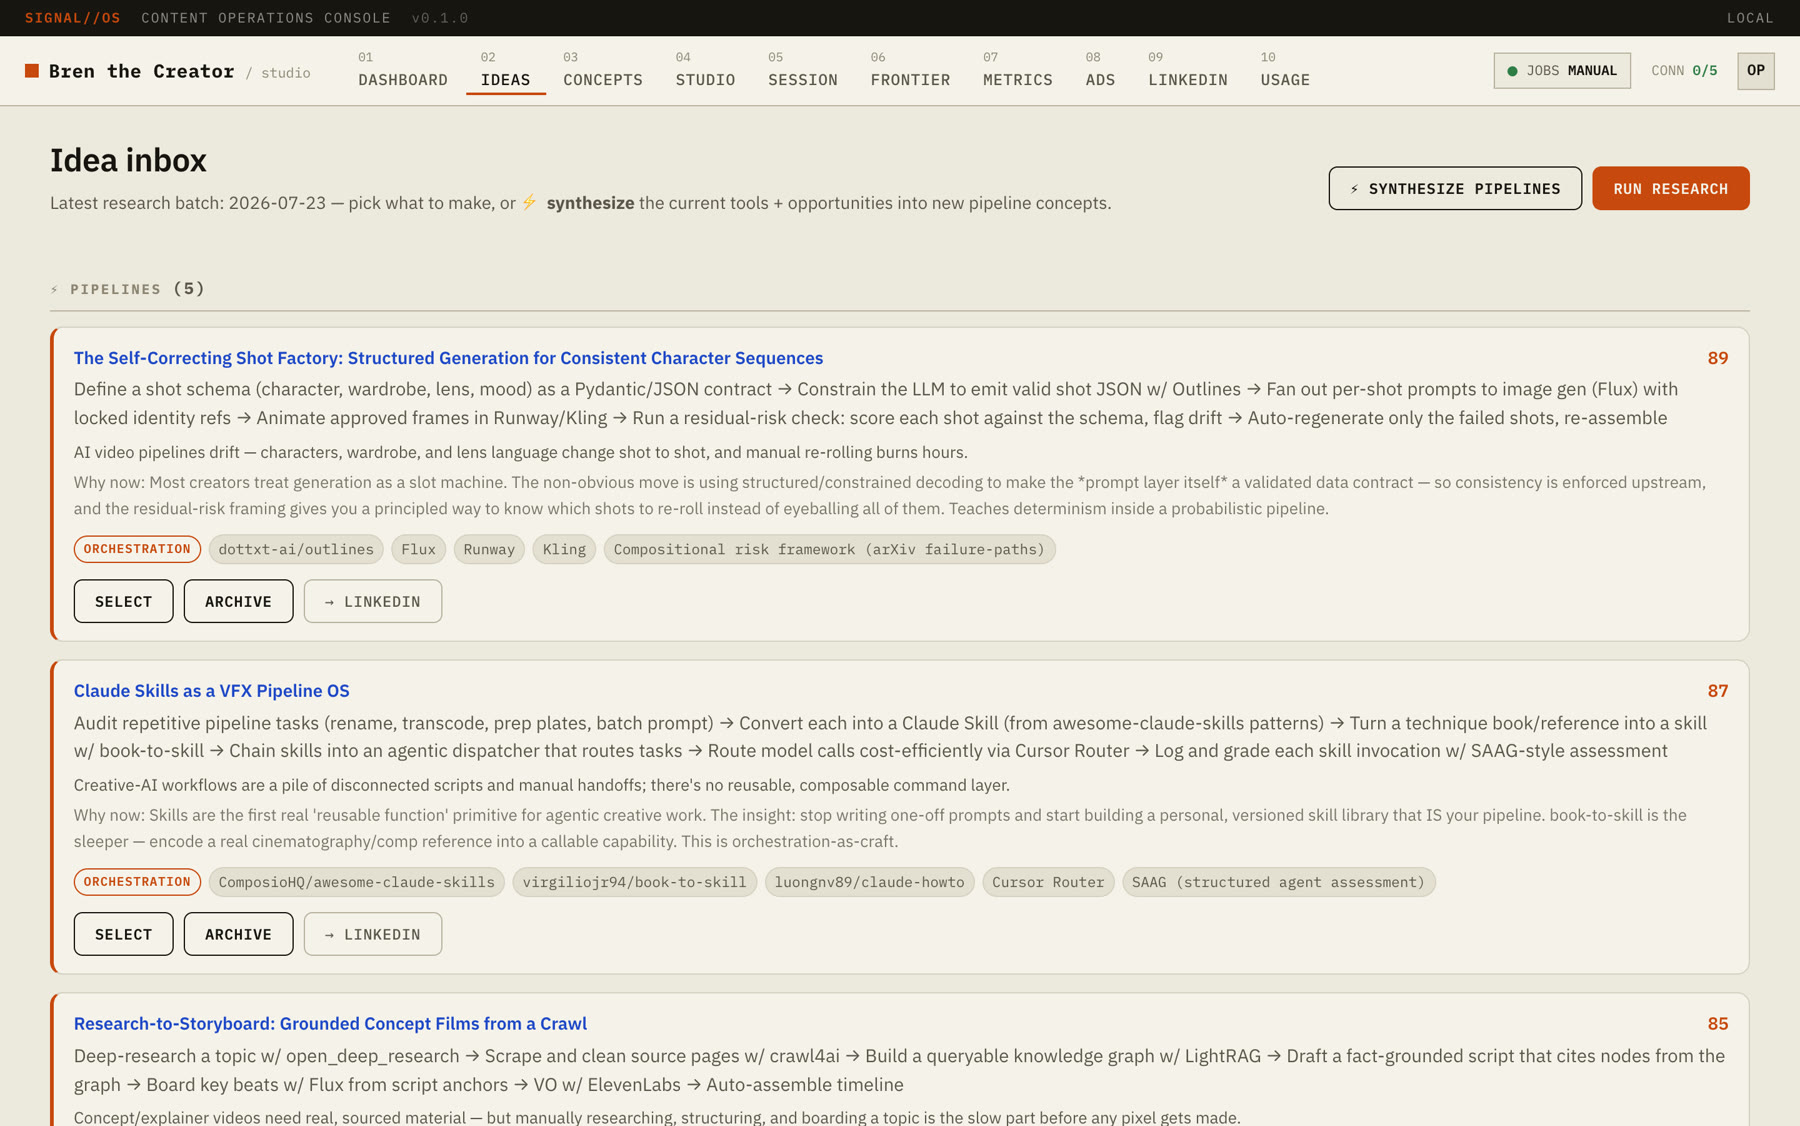
Task: Toggle the Jobs Manual mode
Action: click(1562, 71)
